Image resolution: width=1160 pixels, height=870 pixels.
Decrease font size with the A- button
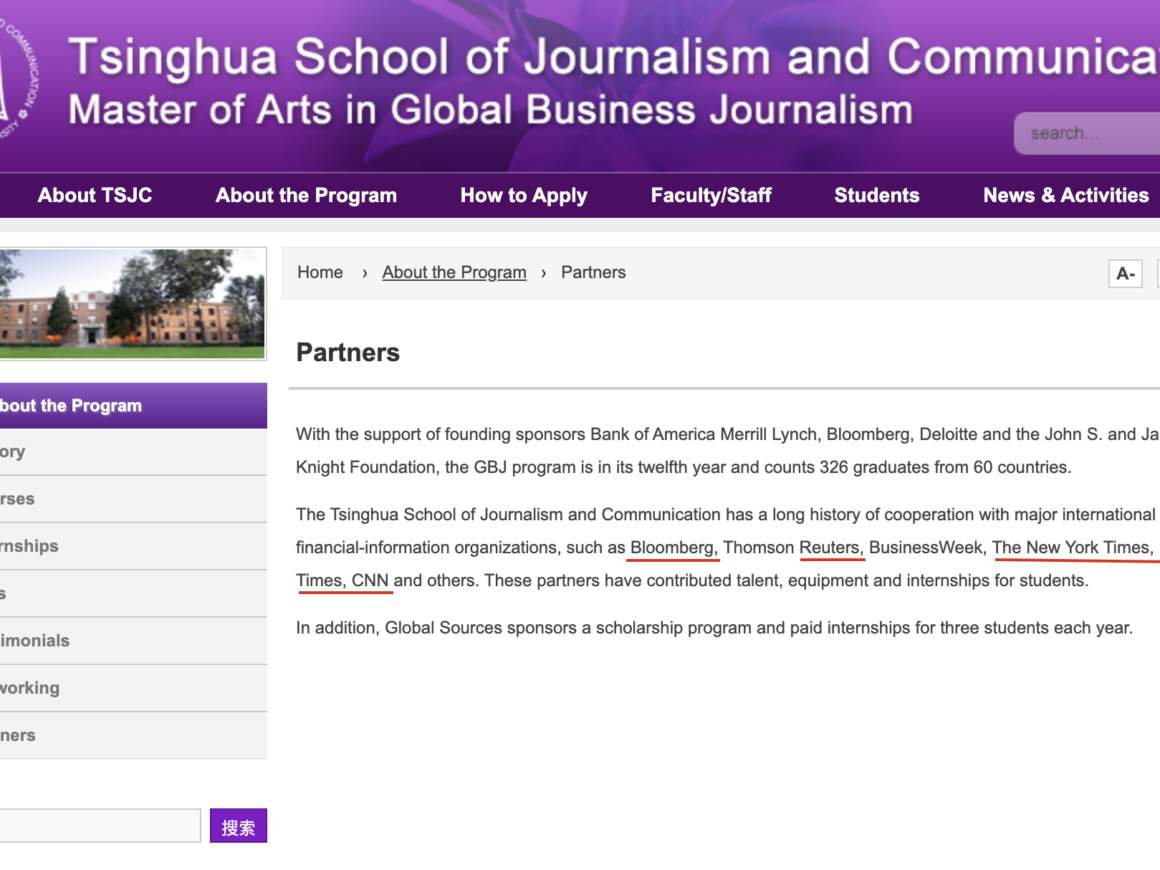(1125, 273)
